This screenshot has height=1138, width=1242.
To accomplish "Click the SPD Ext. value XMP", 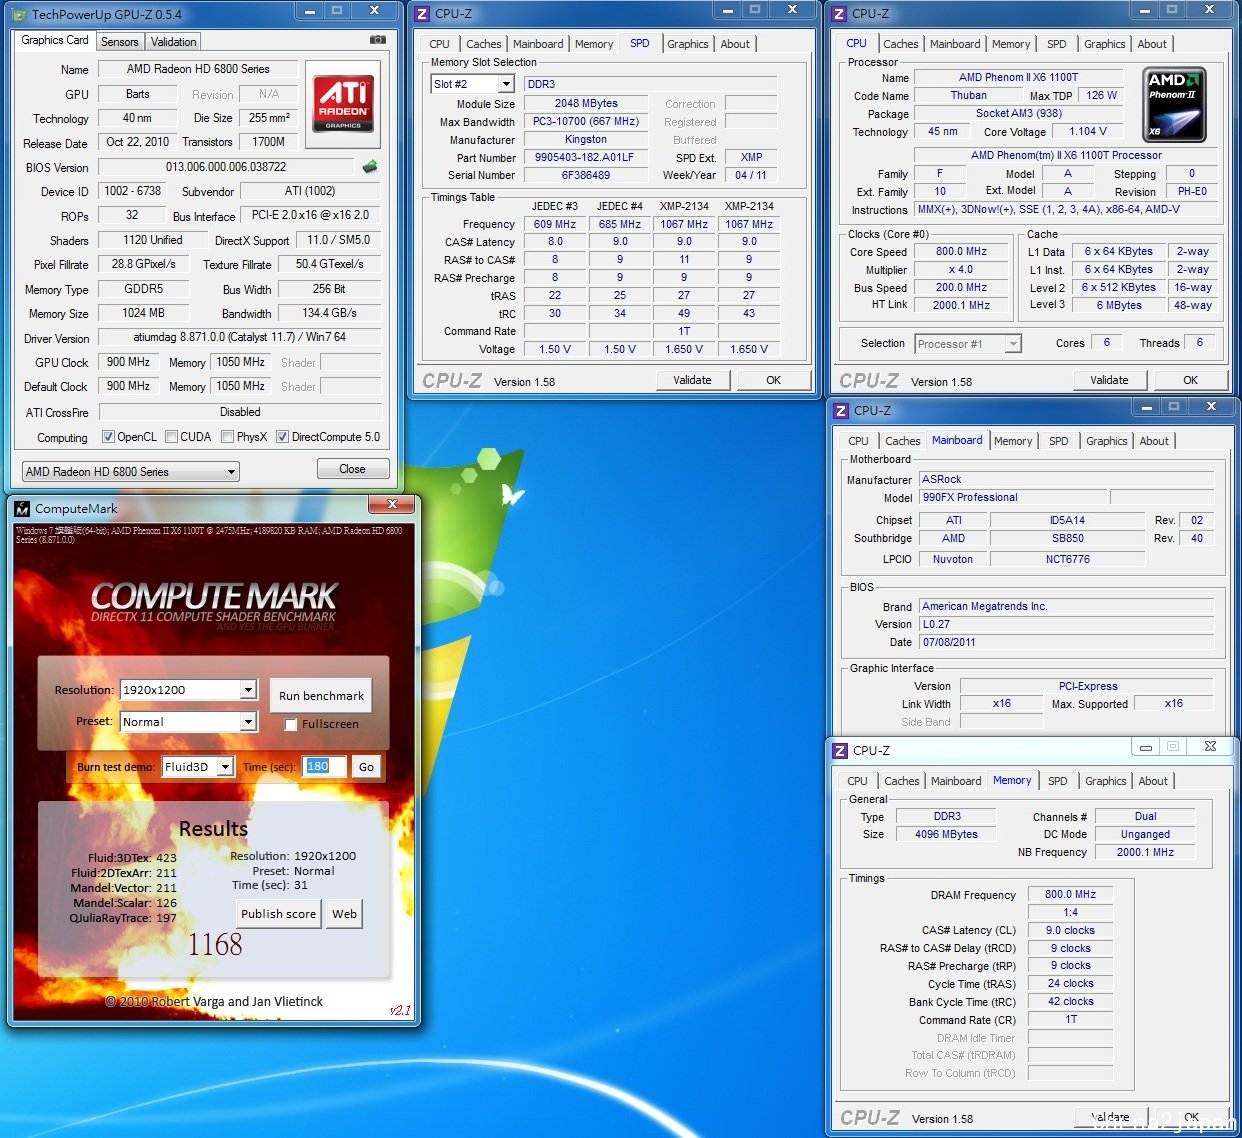I will pos(751,157).
